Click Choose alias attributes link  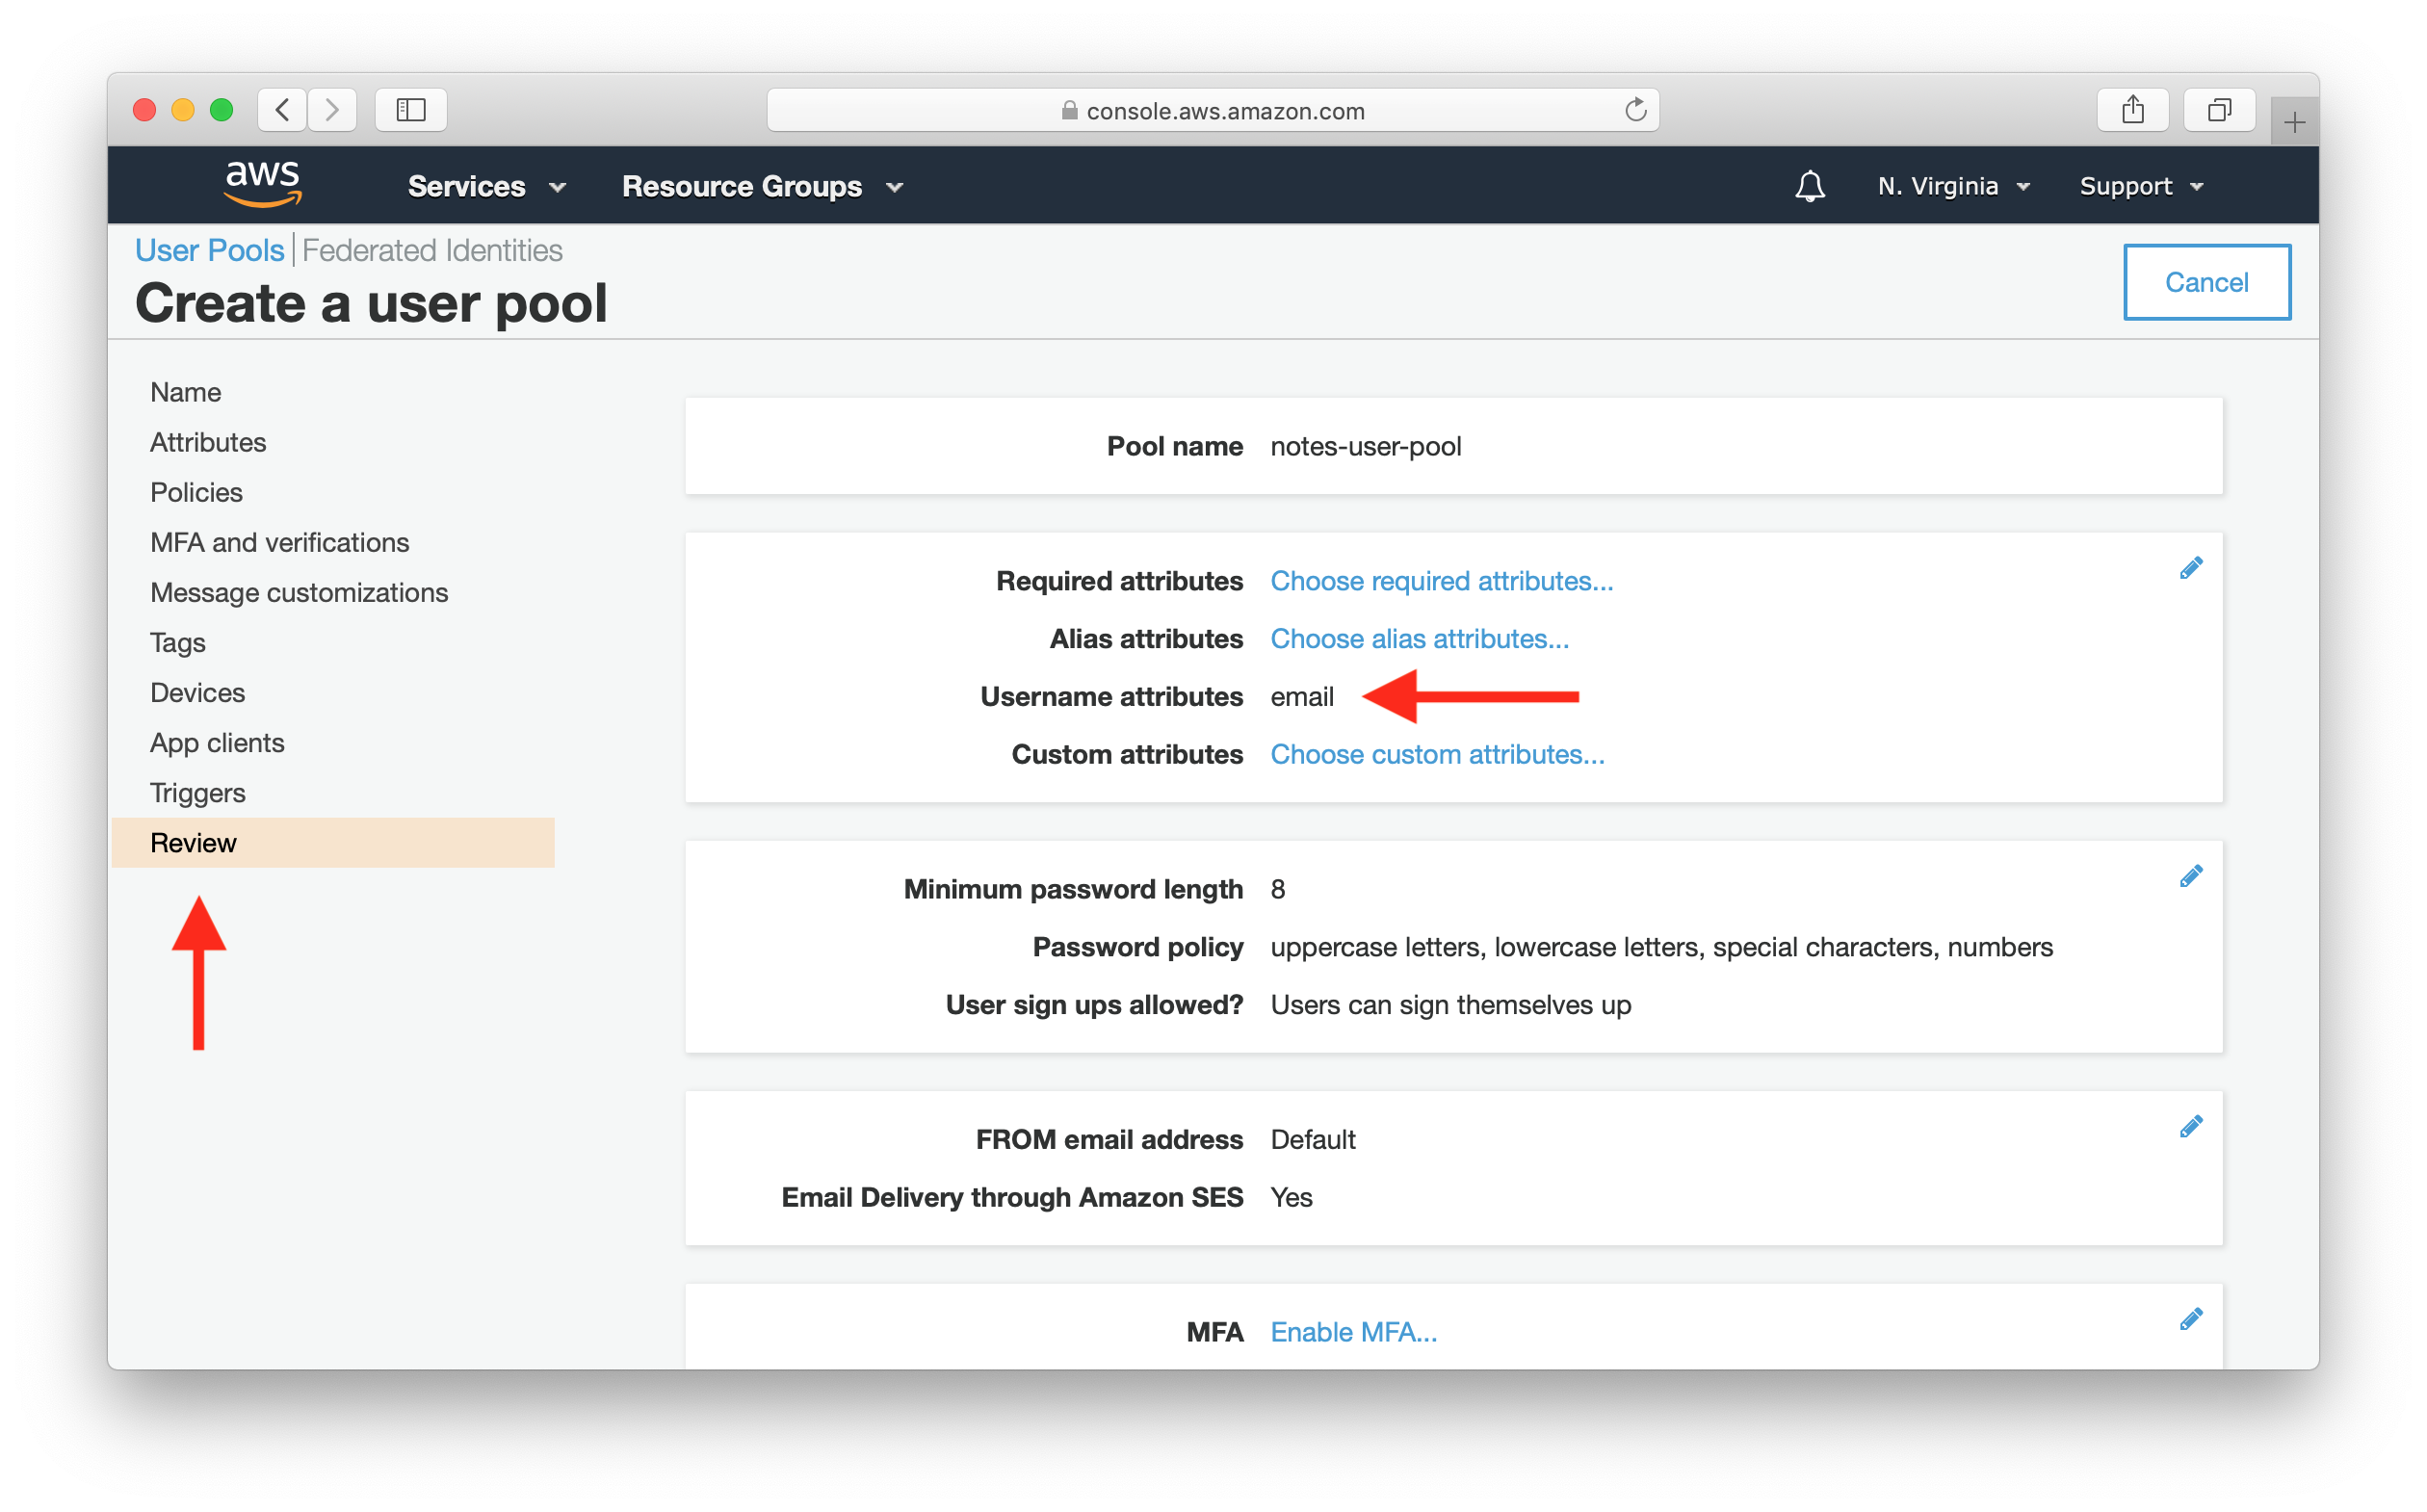(x=1419, y=638)
